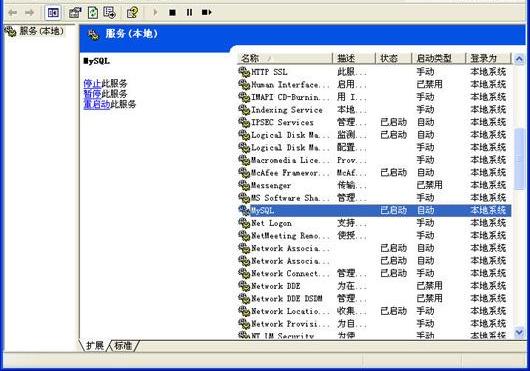Click 已启动 status in McAfee Framework row

coord(393,173)
